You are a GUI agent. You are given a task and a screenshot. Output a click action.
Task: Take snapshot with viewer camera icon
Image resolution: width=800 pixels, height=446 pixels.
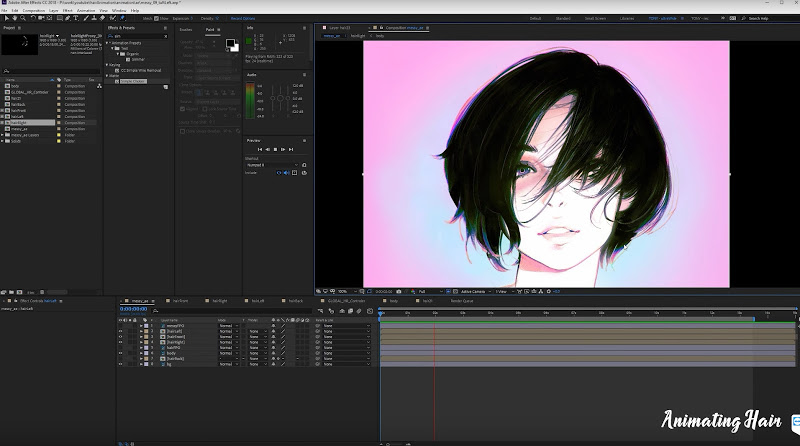pos(399,291)
